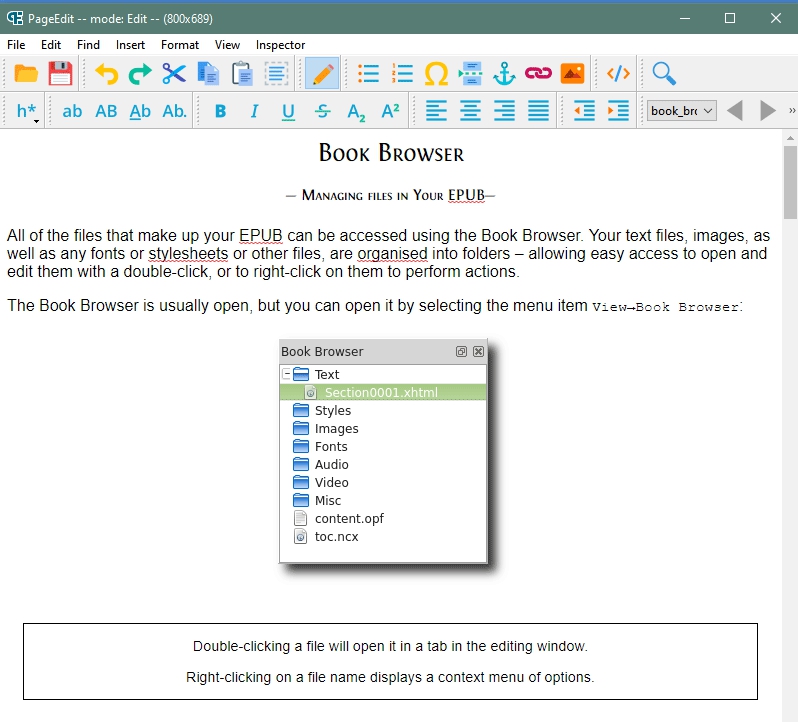Click the 'Double-clicking a file' note text
The width and height of the screenshot is (798, 722).
coord(390,646)
